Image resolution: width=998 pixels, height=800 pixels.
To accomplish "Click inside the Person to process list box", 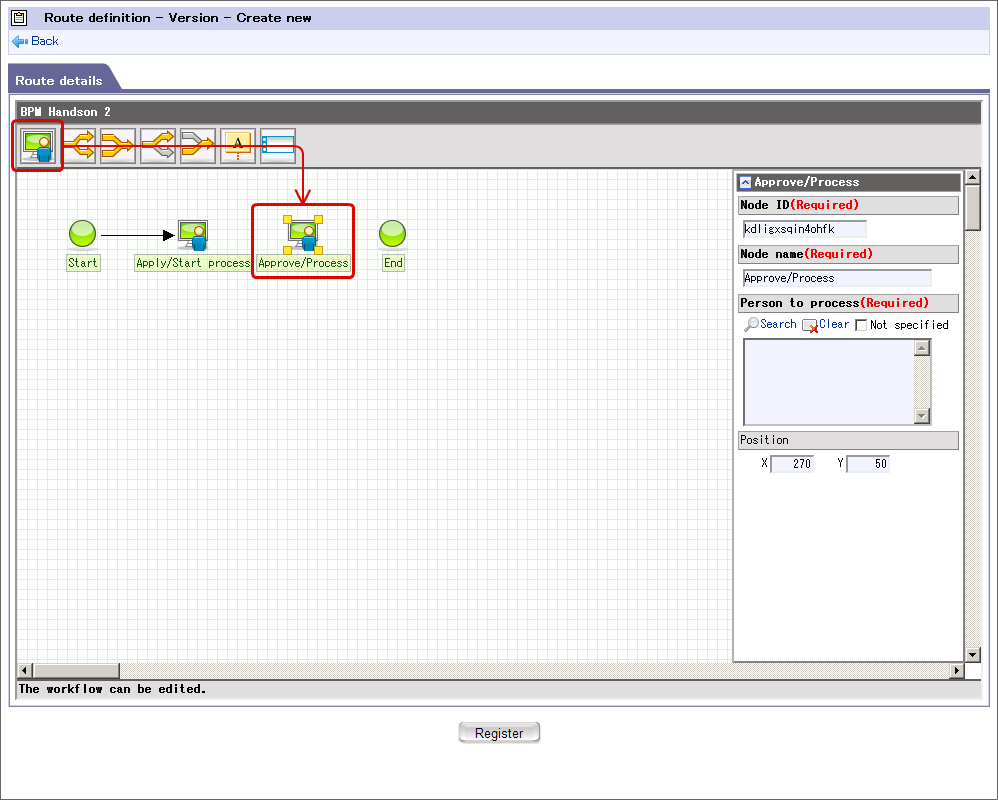I will point(829,382).
